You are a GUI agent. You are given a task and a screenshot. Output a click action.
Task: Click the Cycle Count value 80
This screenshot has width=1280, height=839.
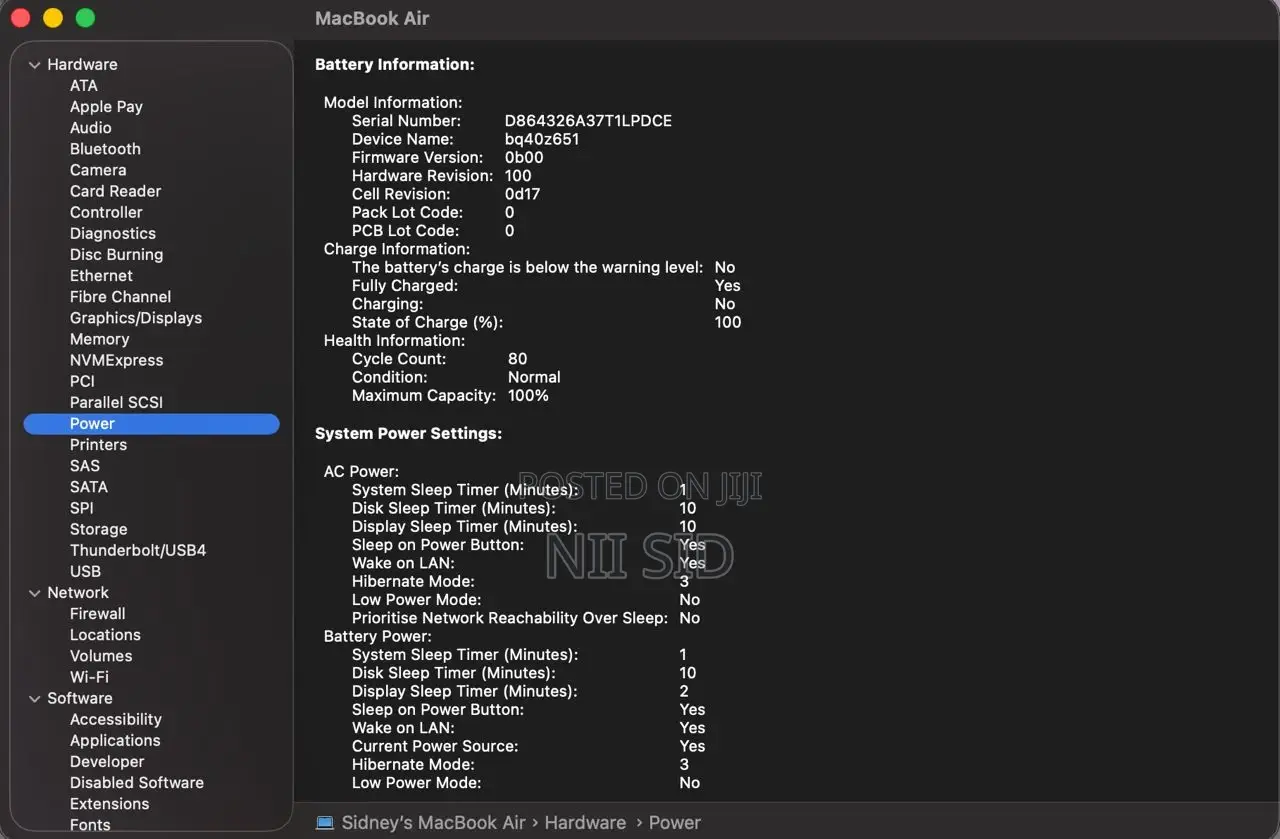(518, 359)
